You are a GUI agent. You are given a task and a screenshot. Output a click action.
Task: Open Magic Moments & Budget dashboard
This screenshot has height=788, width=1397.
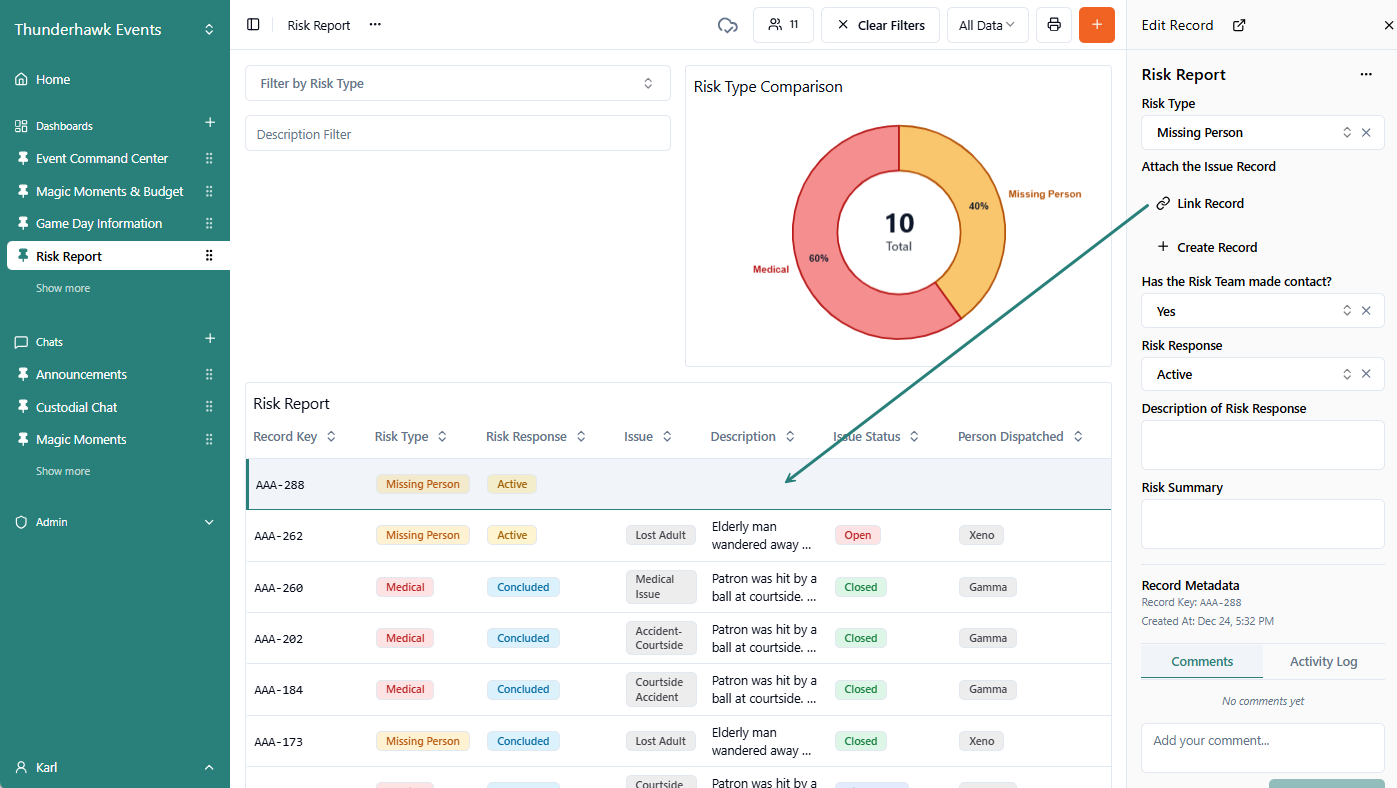(109, 191)
